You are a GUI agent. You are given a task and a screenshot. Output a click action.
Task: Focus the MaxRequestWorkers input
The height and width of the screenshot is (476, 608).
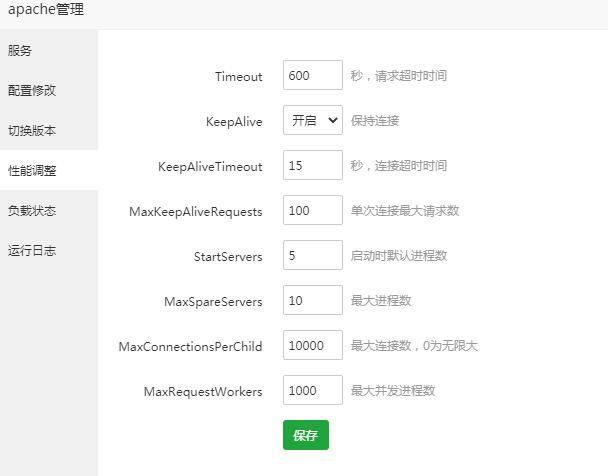[313, 390]
